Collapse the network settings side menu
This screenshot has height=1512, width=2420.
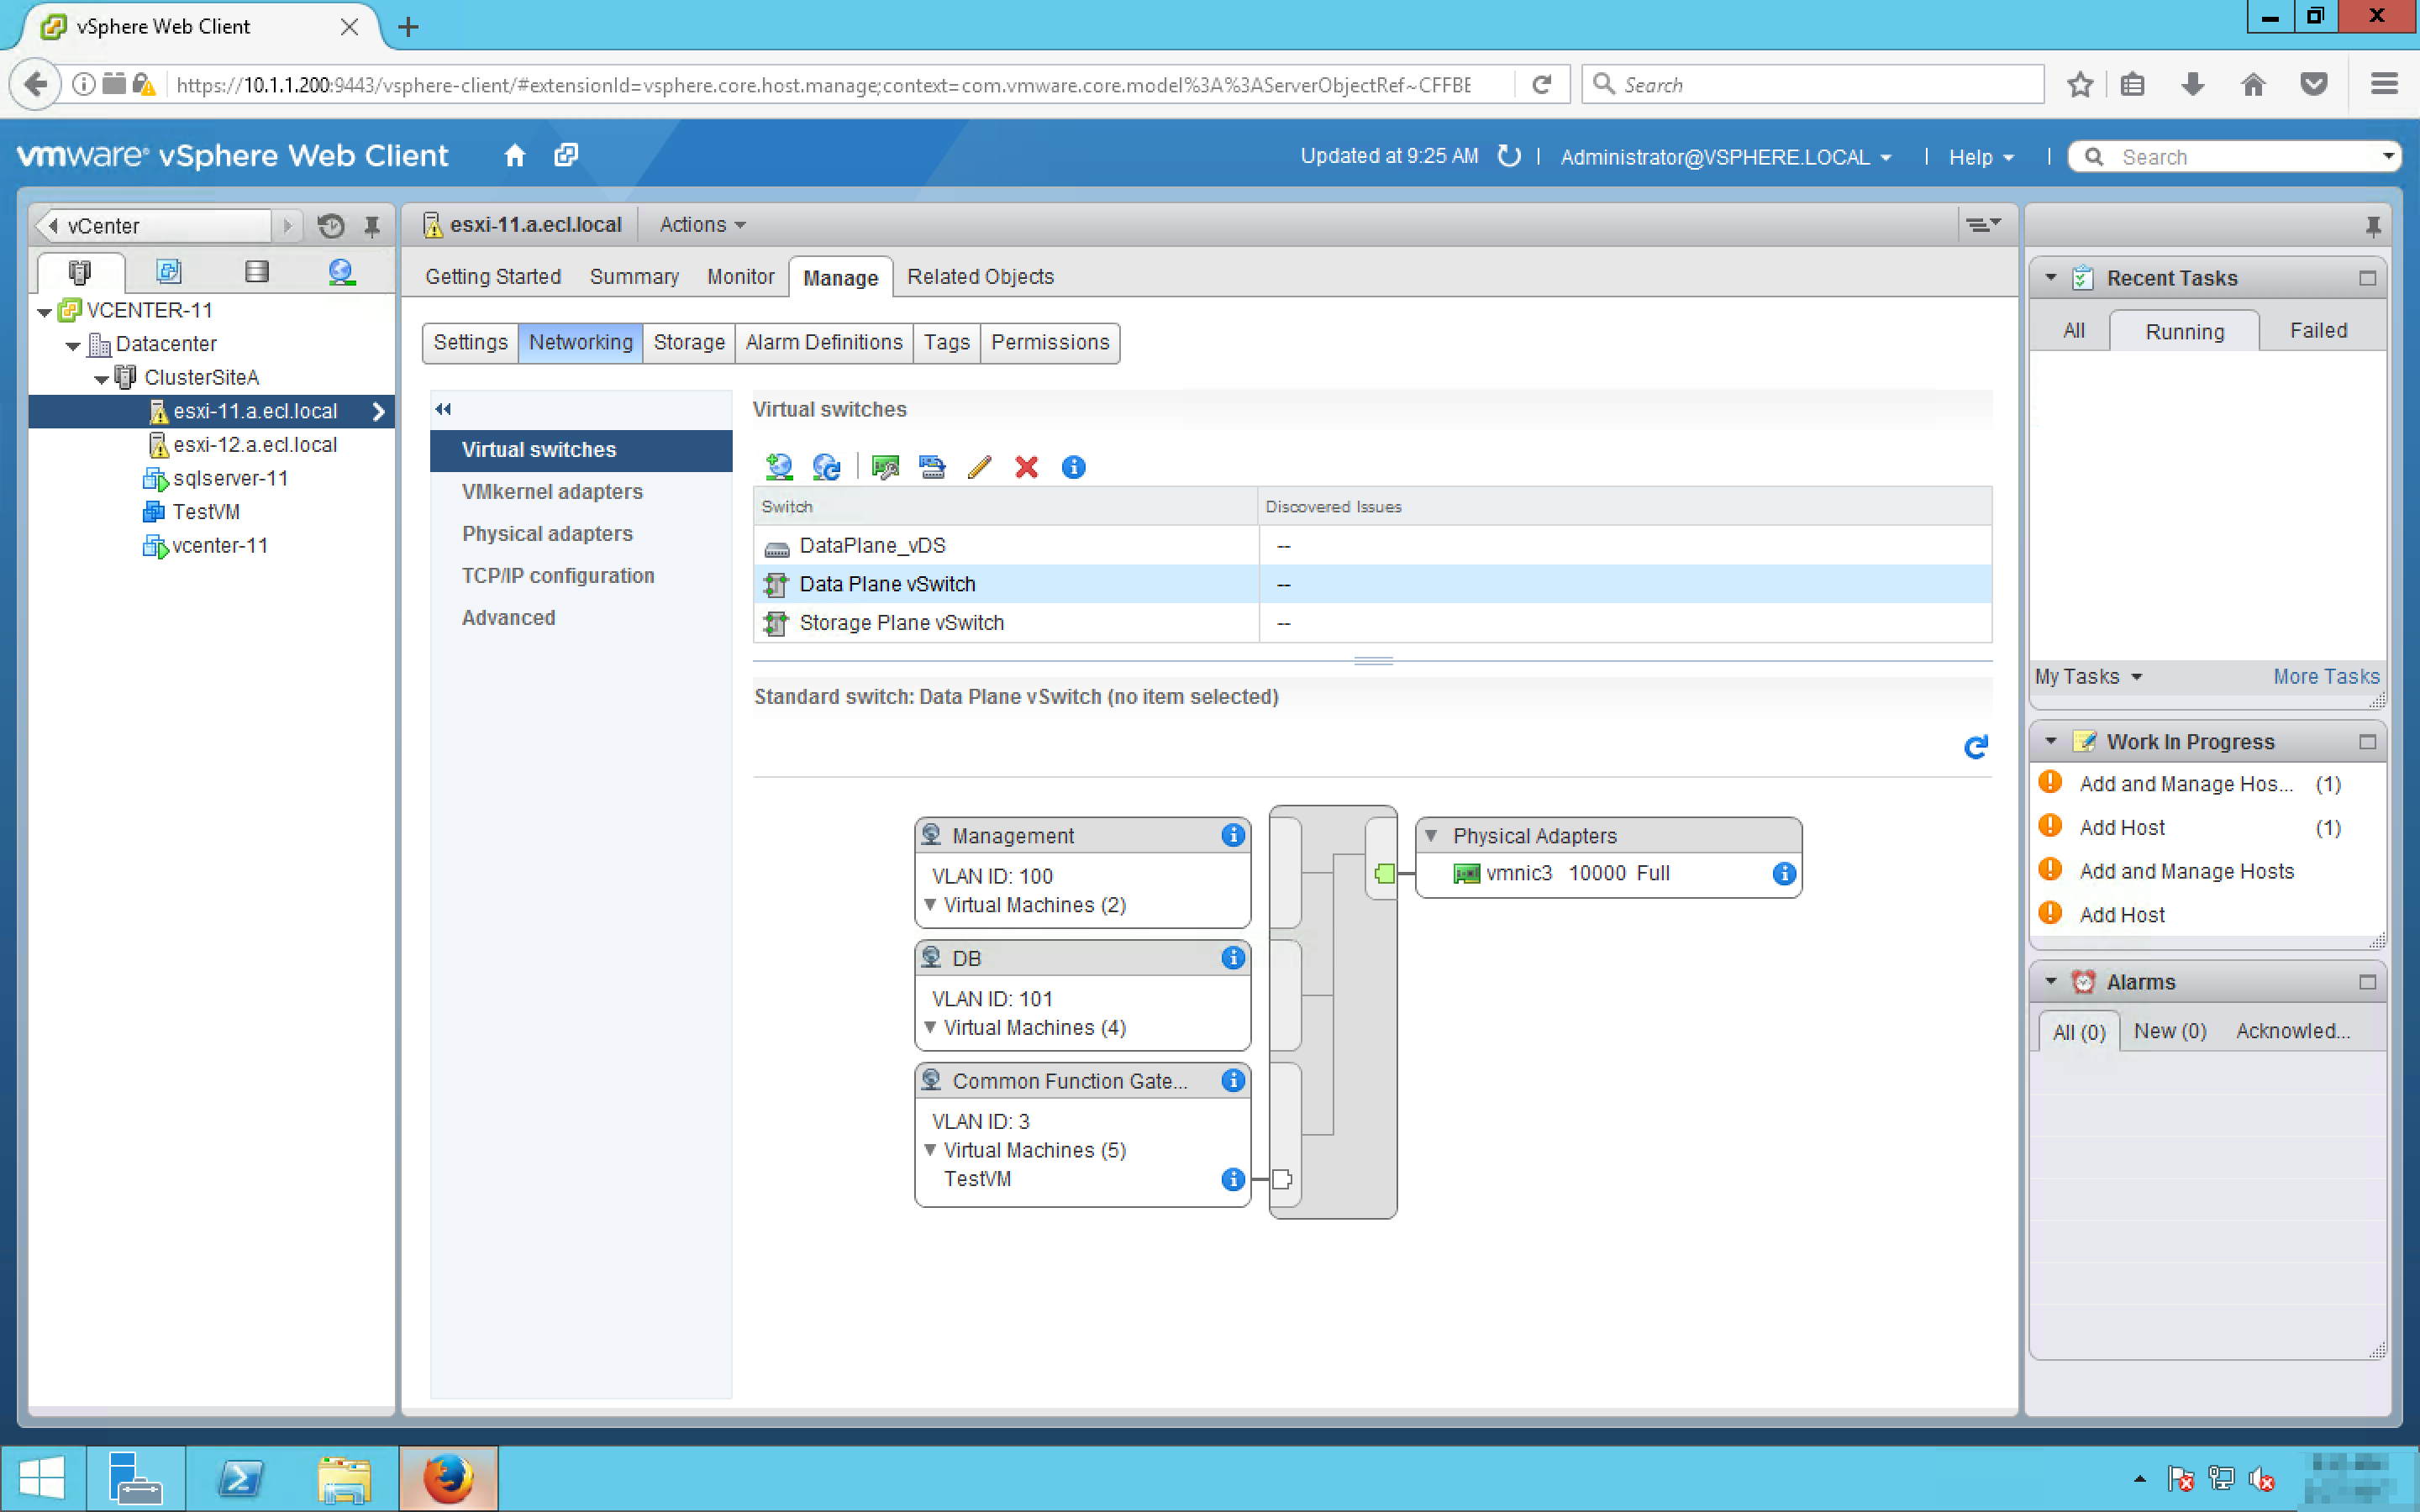point(443,409)
